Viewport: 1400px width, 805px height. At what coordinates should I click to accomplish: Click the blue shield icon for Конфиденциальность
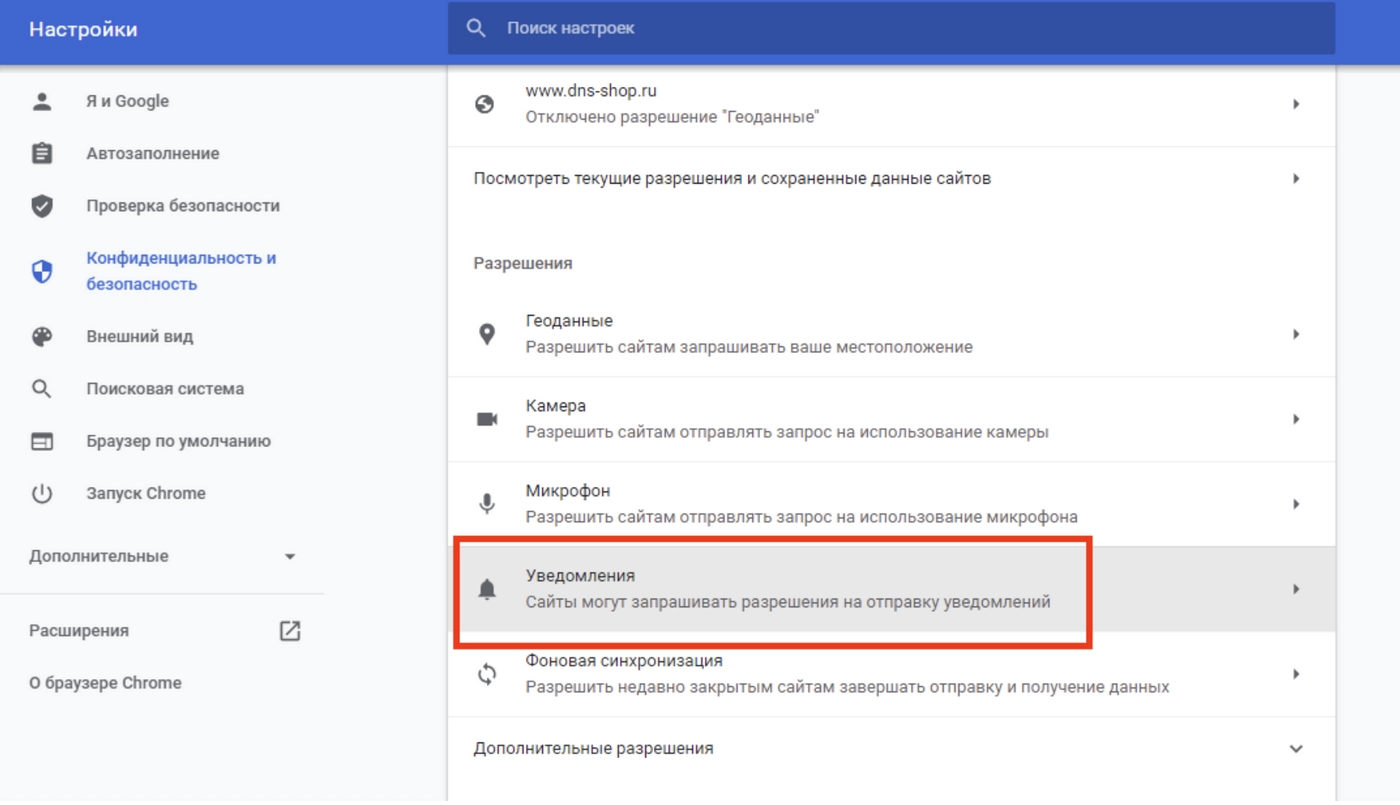click(42, 271)
